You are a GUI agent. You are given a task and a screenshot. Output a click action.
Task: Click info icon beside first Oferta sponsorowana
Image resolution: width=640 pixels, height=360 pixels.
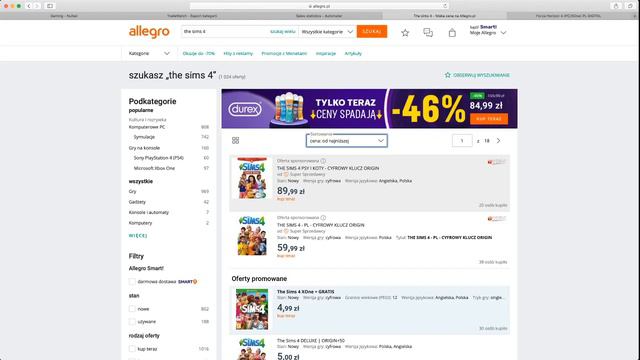(323, 161)
